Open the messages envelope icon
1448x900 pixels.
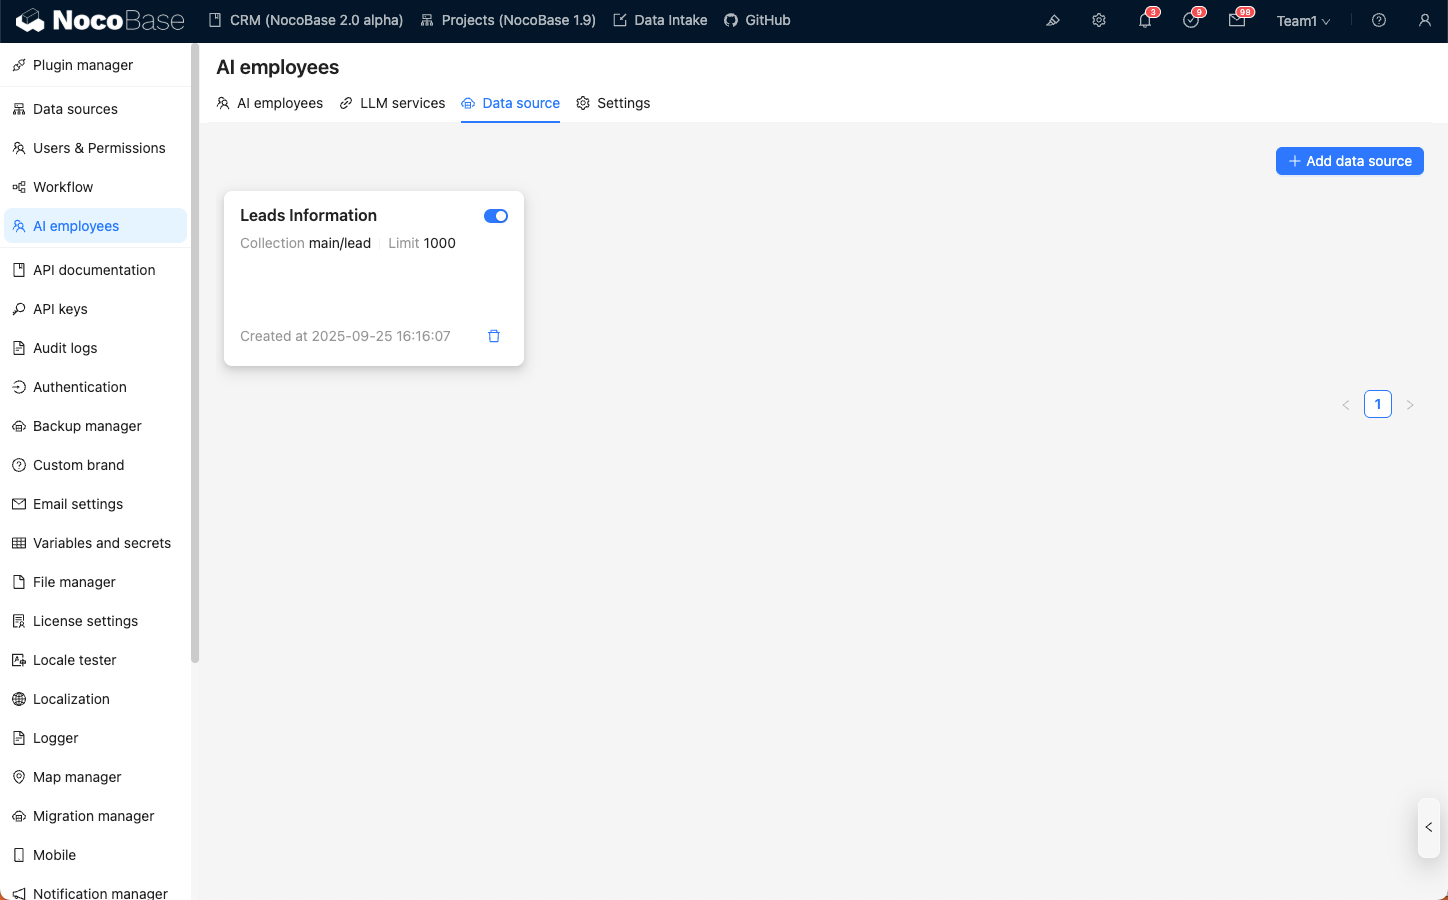(x=1237, y=20)
